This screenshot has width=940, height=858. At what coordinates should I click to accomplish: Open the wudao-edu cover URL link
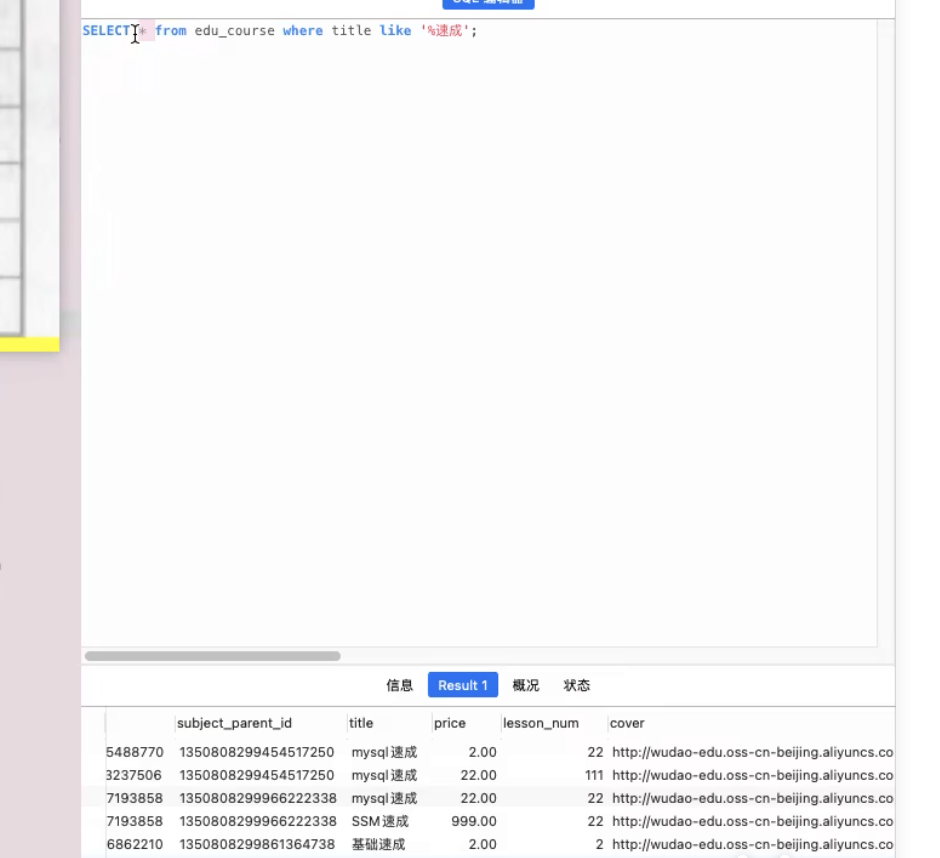750,752
